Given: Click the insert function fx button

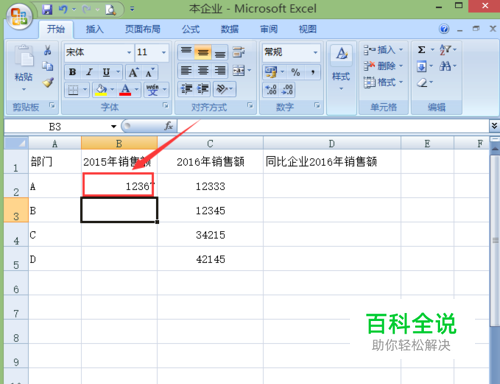Looking at the screenshot, I should pyautogui.click(x=168, y=126).
